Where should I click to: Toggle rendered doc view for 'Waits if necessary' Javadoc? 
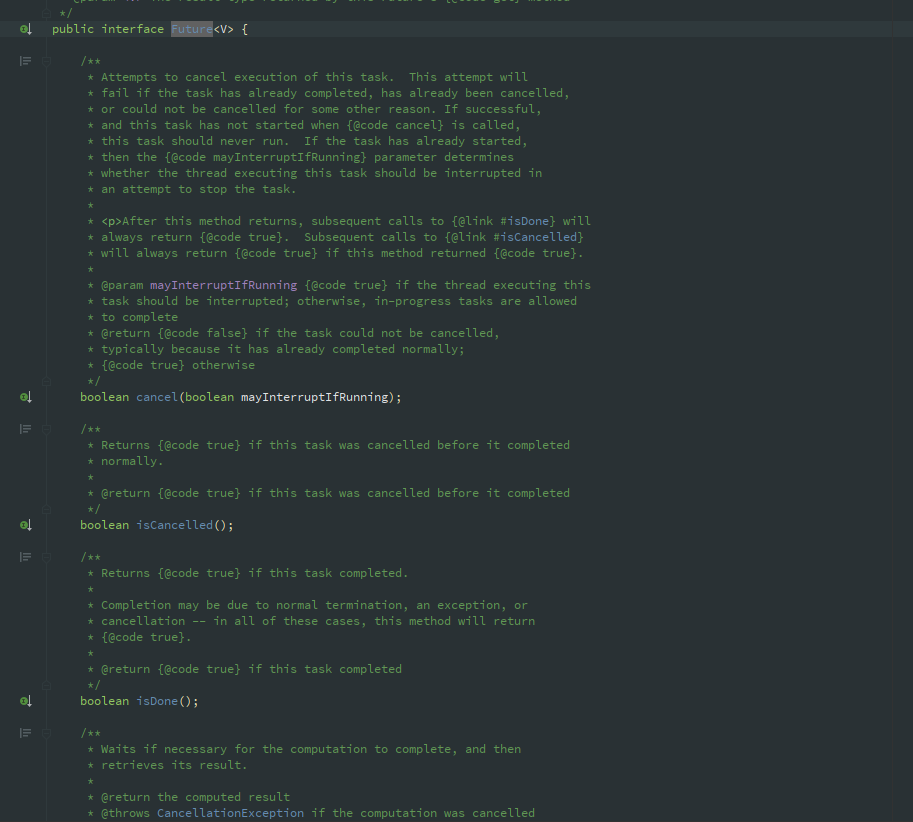(25, 733)
